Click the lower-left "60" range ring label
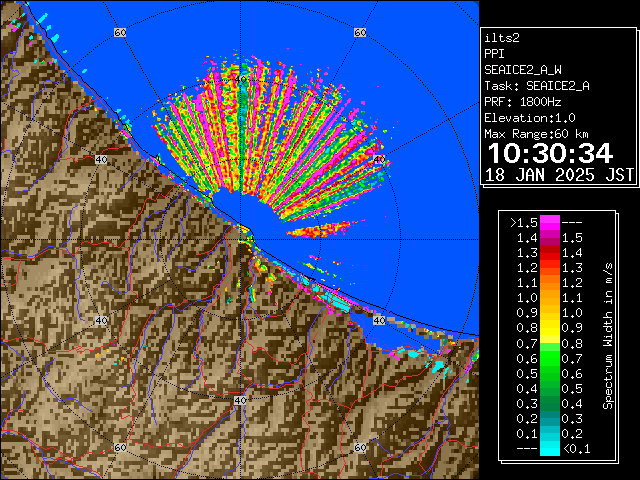The width and height of the screenshot is (640, 480). tap(120, 447)
